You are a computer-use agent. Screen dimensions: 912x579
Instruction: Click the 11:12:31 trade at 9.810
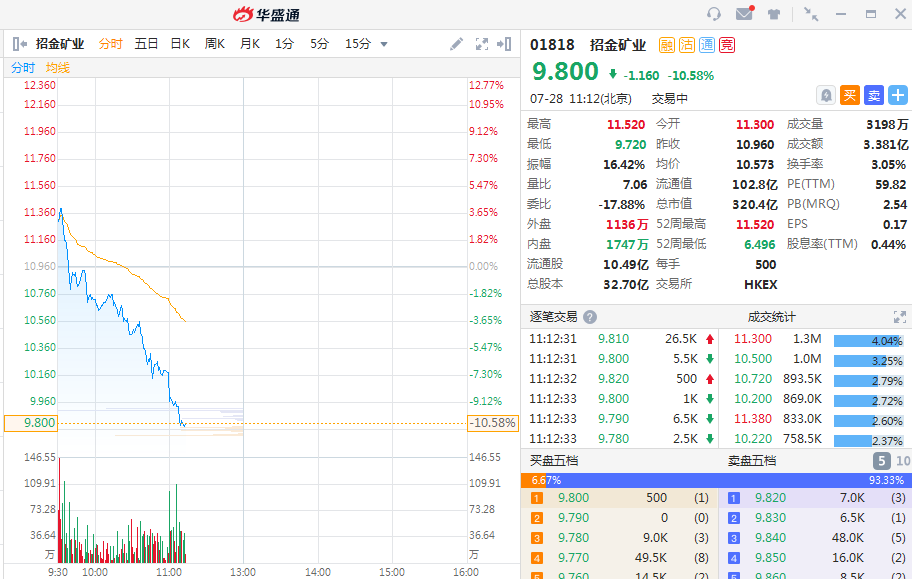tap(620, 339)
